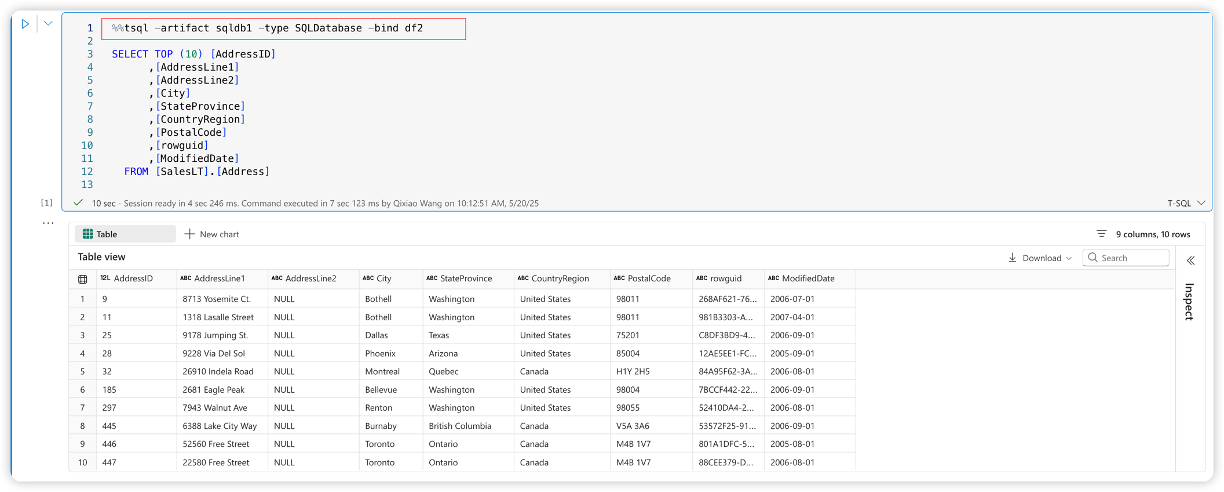The width and height of the screenshot is (1224, 492).
Task: Click the ModifiedDate column header
Action: (807, 279)
